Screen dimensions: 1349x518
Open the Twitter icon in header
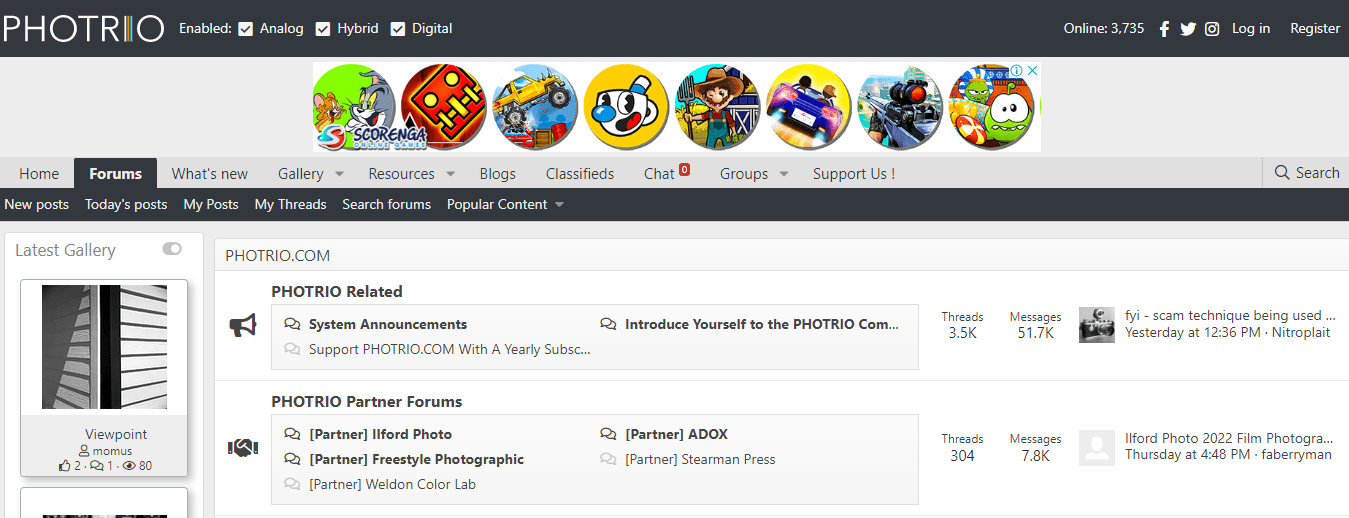1188,29
